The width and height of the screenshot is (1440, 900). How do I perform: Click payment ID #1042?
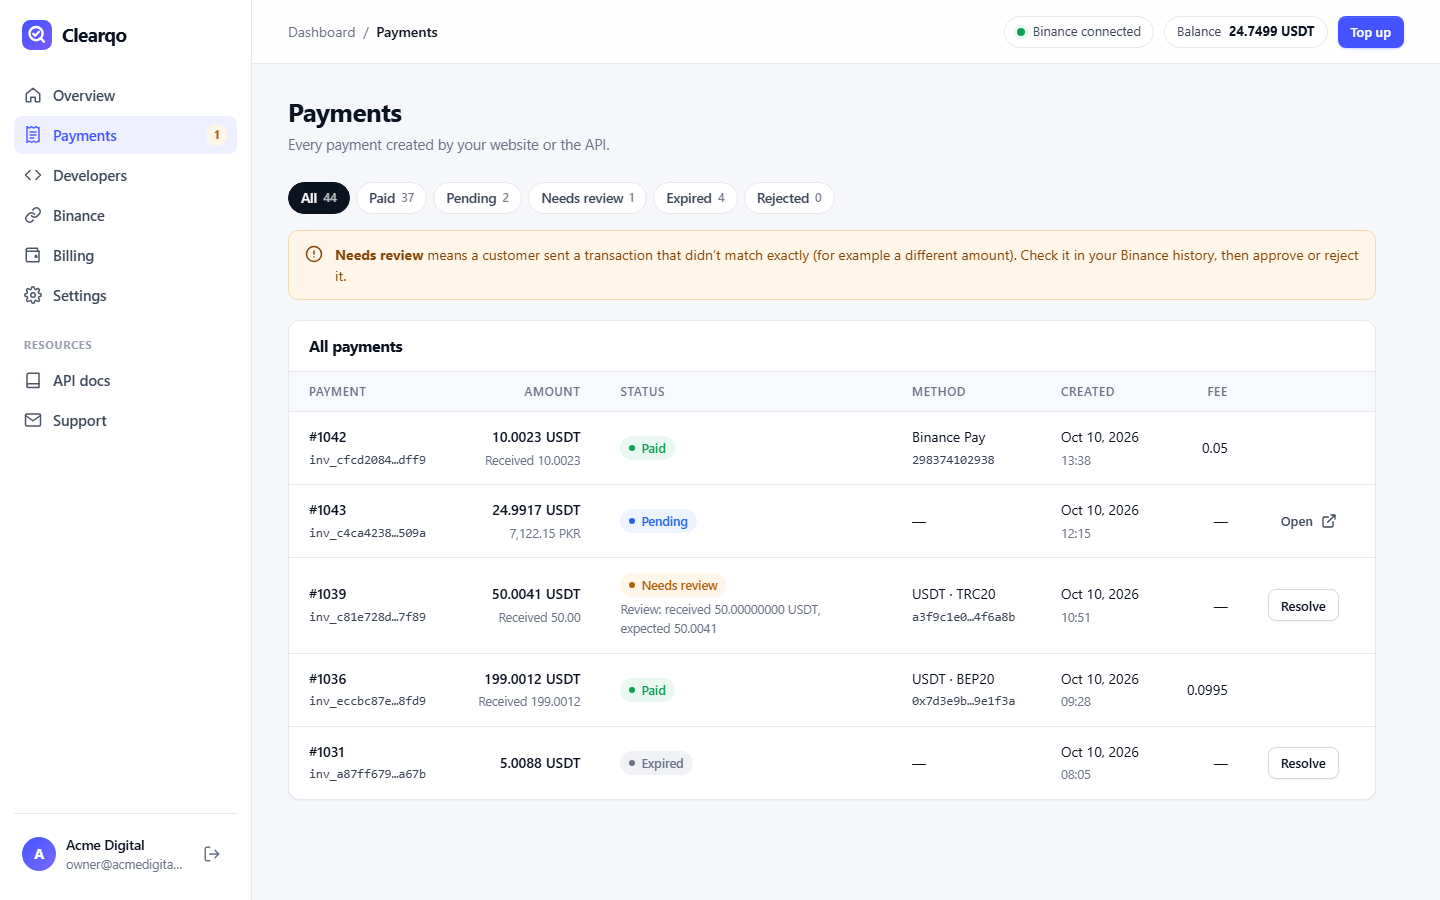coord(327,437)
